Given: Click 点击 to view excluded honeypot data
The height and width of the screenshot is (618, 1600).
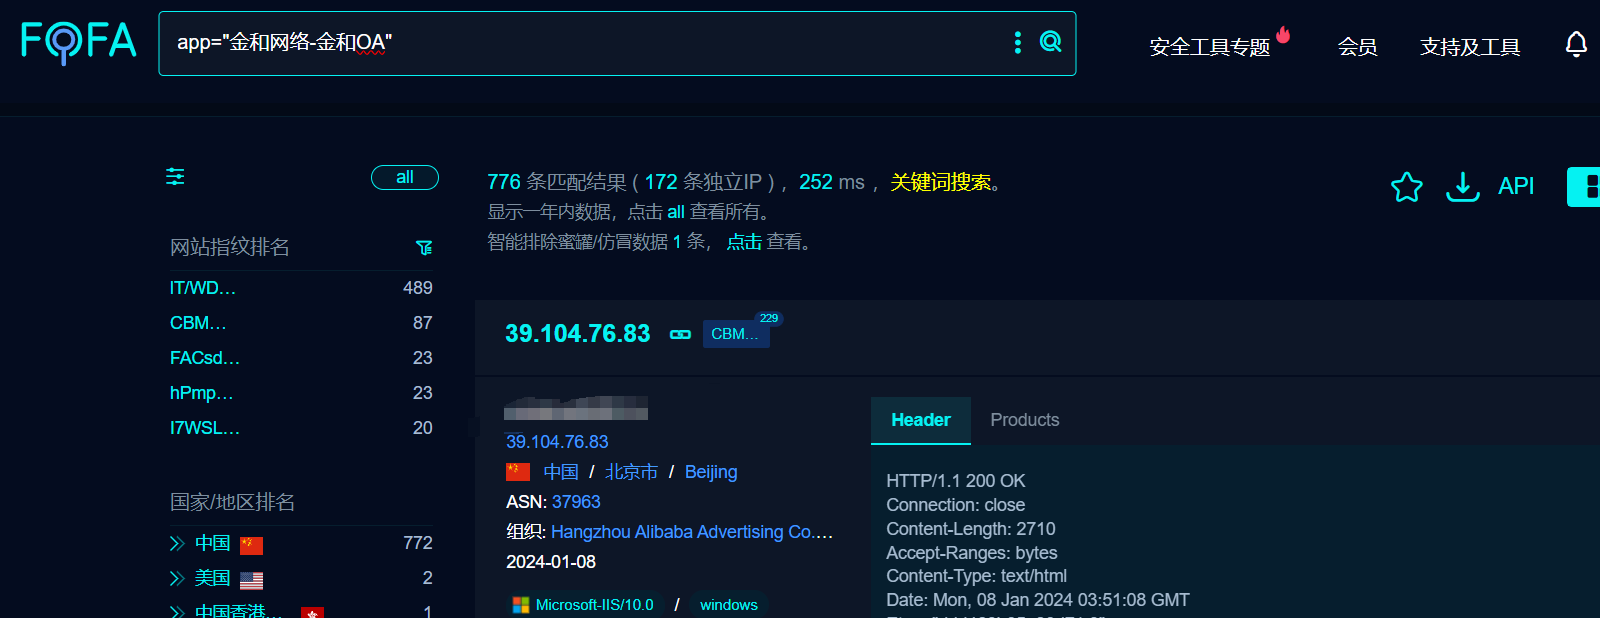Looking at the screenshot, I should coord(744,242).
